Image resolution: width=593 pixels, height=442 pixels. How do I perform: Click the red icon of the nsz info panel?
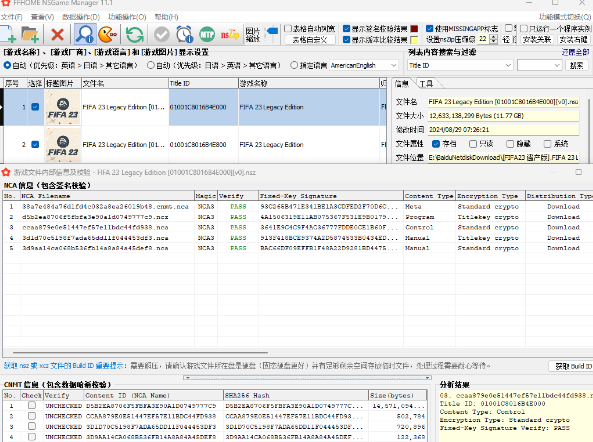5,172
